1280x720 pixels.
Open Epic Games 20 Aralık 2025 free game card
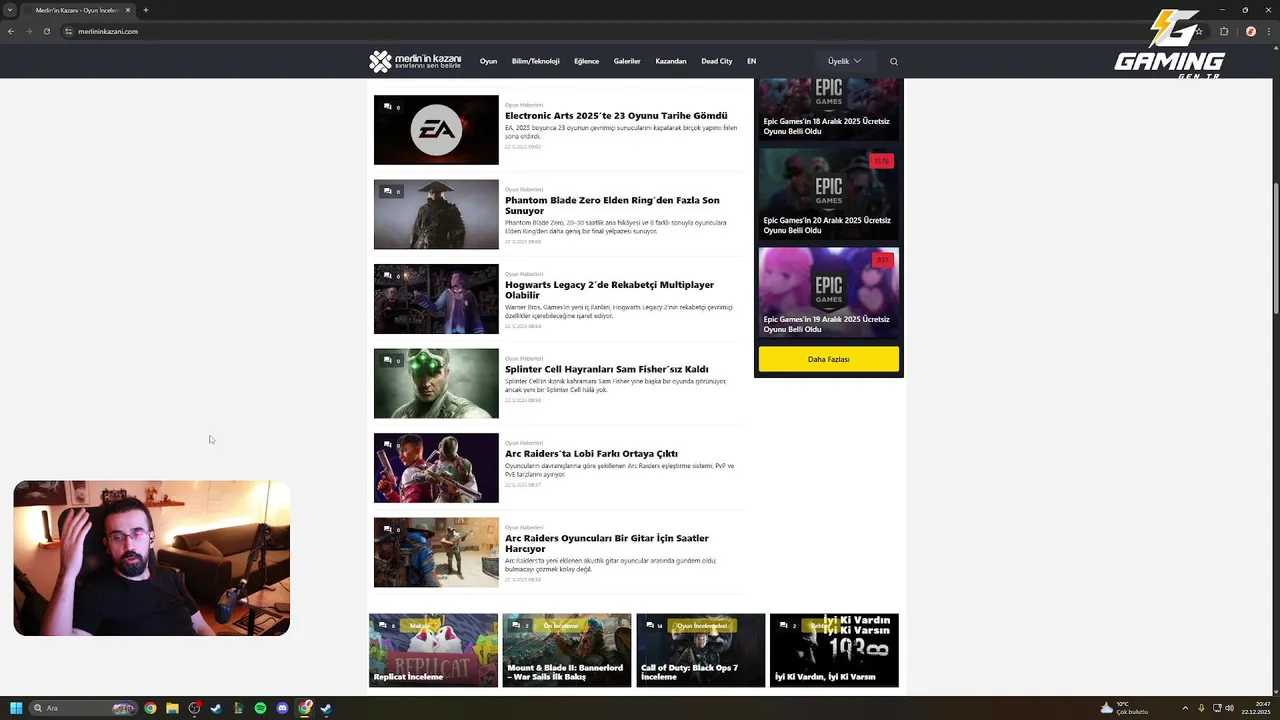click(828, 194)
